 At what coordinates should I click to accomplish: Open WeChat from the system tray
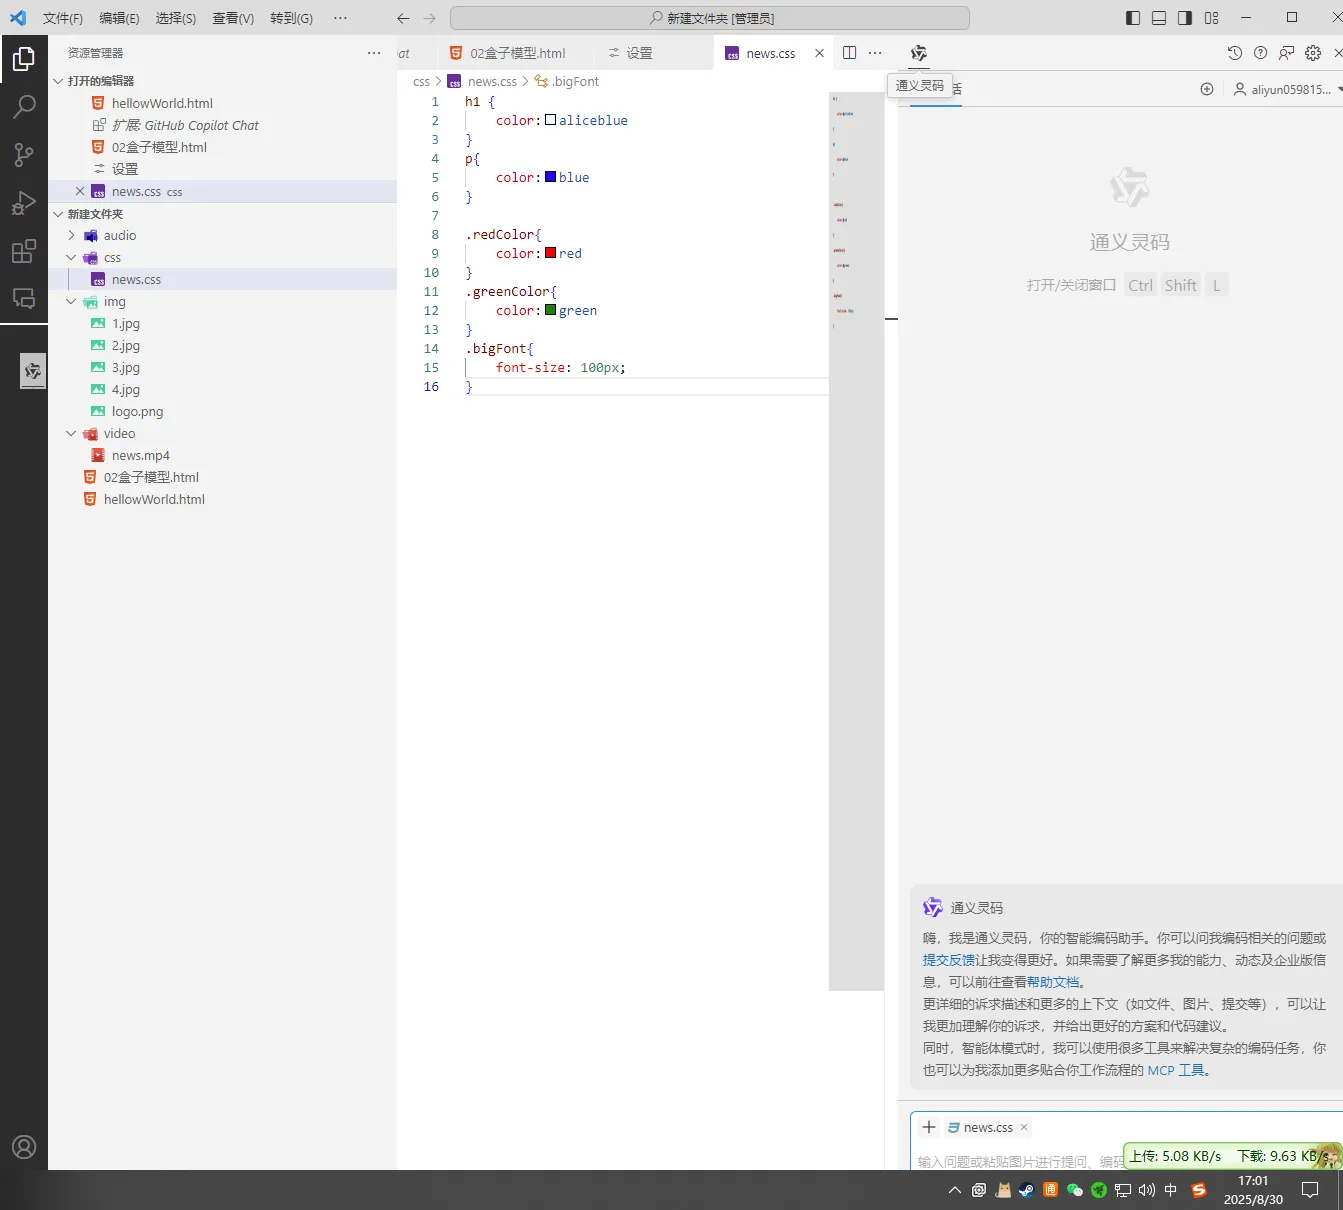pos(1075,1190)
